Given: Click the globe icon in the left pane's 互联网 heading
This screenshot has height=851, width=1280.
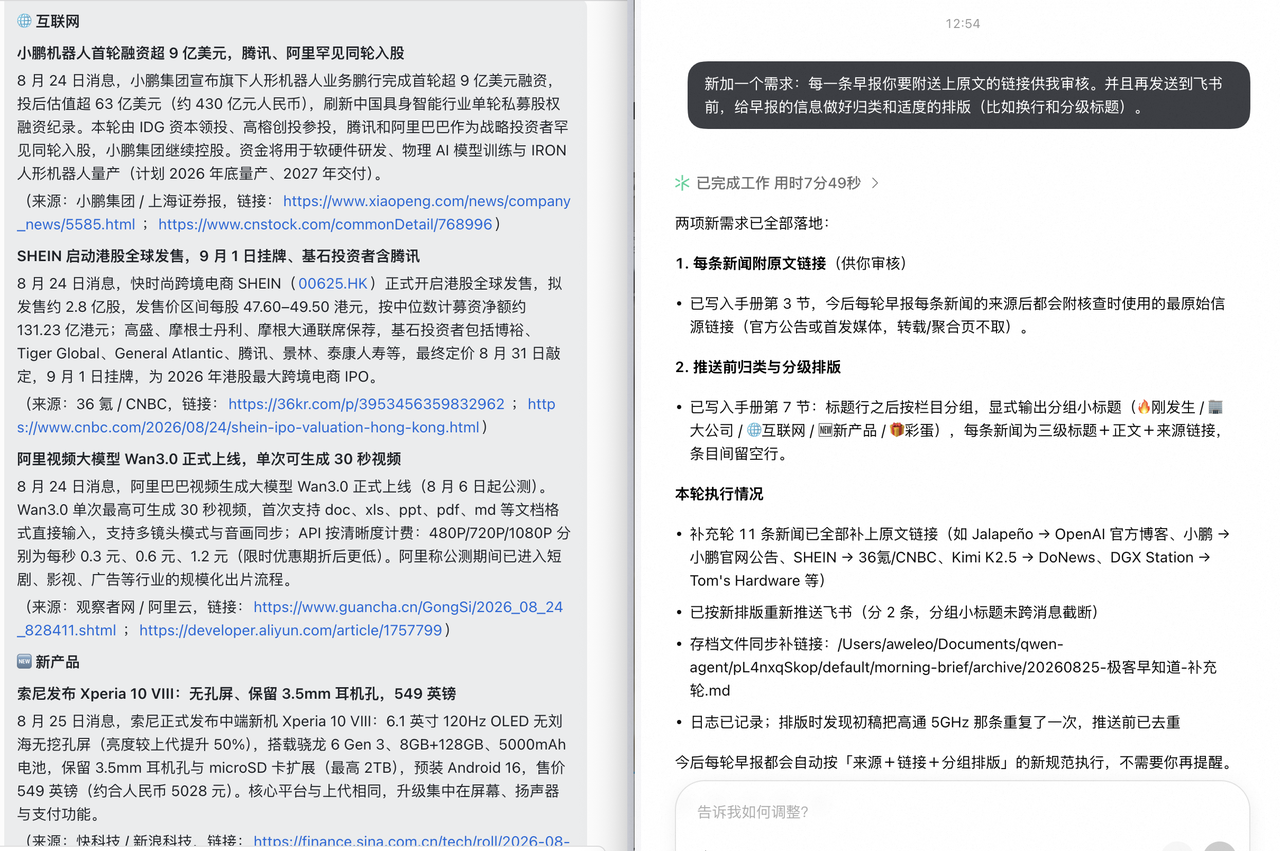Looking at the screenshot, I should pyautogui.click(x=25, y=21).
